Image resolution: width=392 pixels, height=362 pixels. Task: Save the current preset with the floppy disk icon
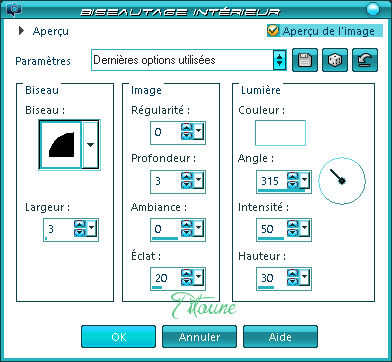305,60
